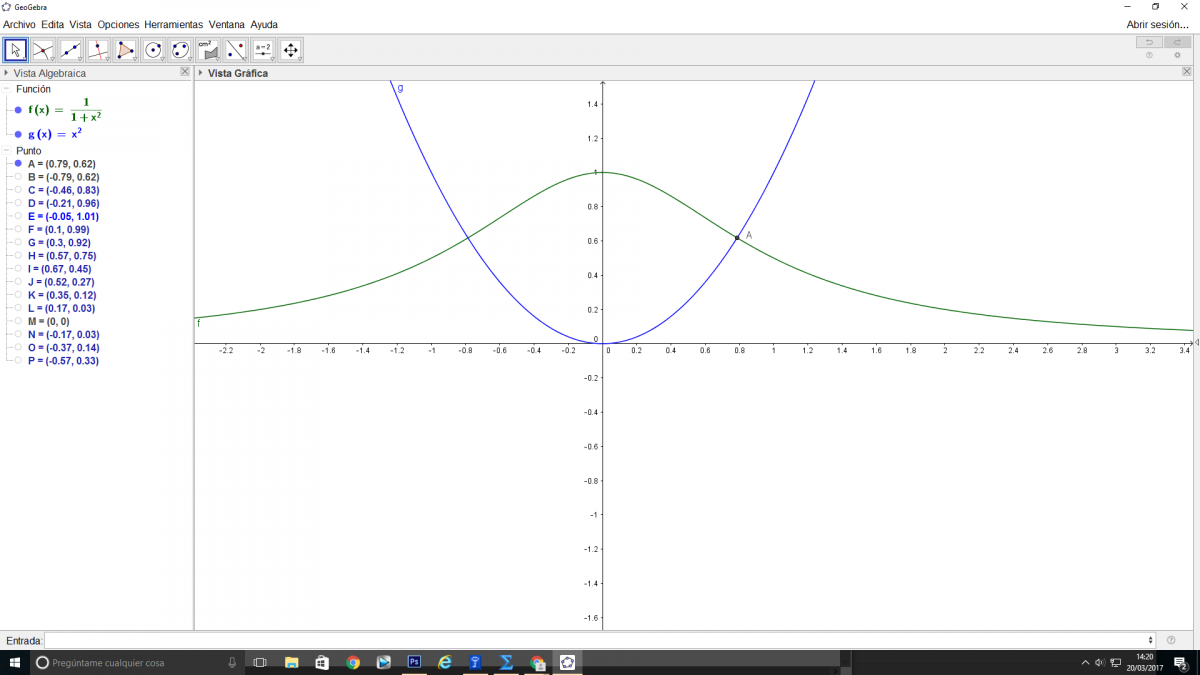Select the Intersect point tool
1200x675 pixels.
pos(43,49)
